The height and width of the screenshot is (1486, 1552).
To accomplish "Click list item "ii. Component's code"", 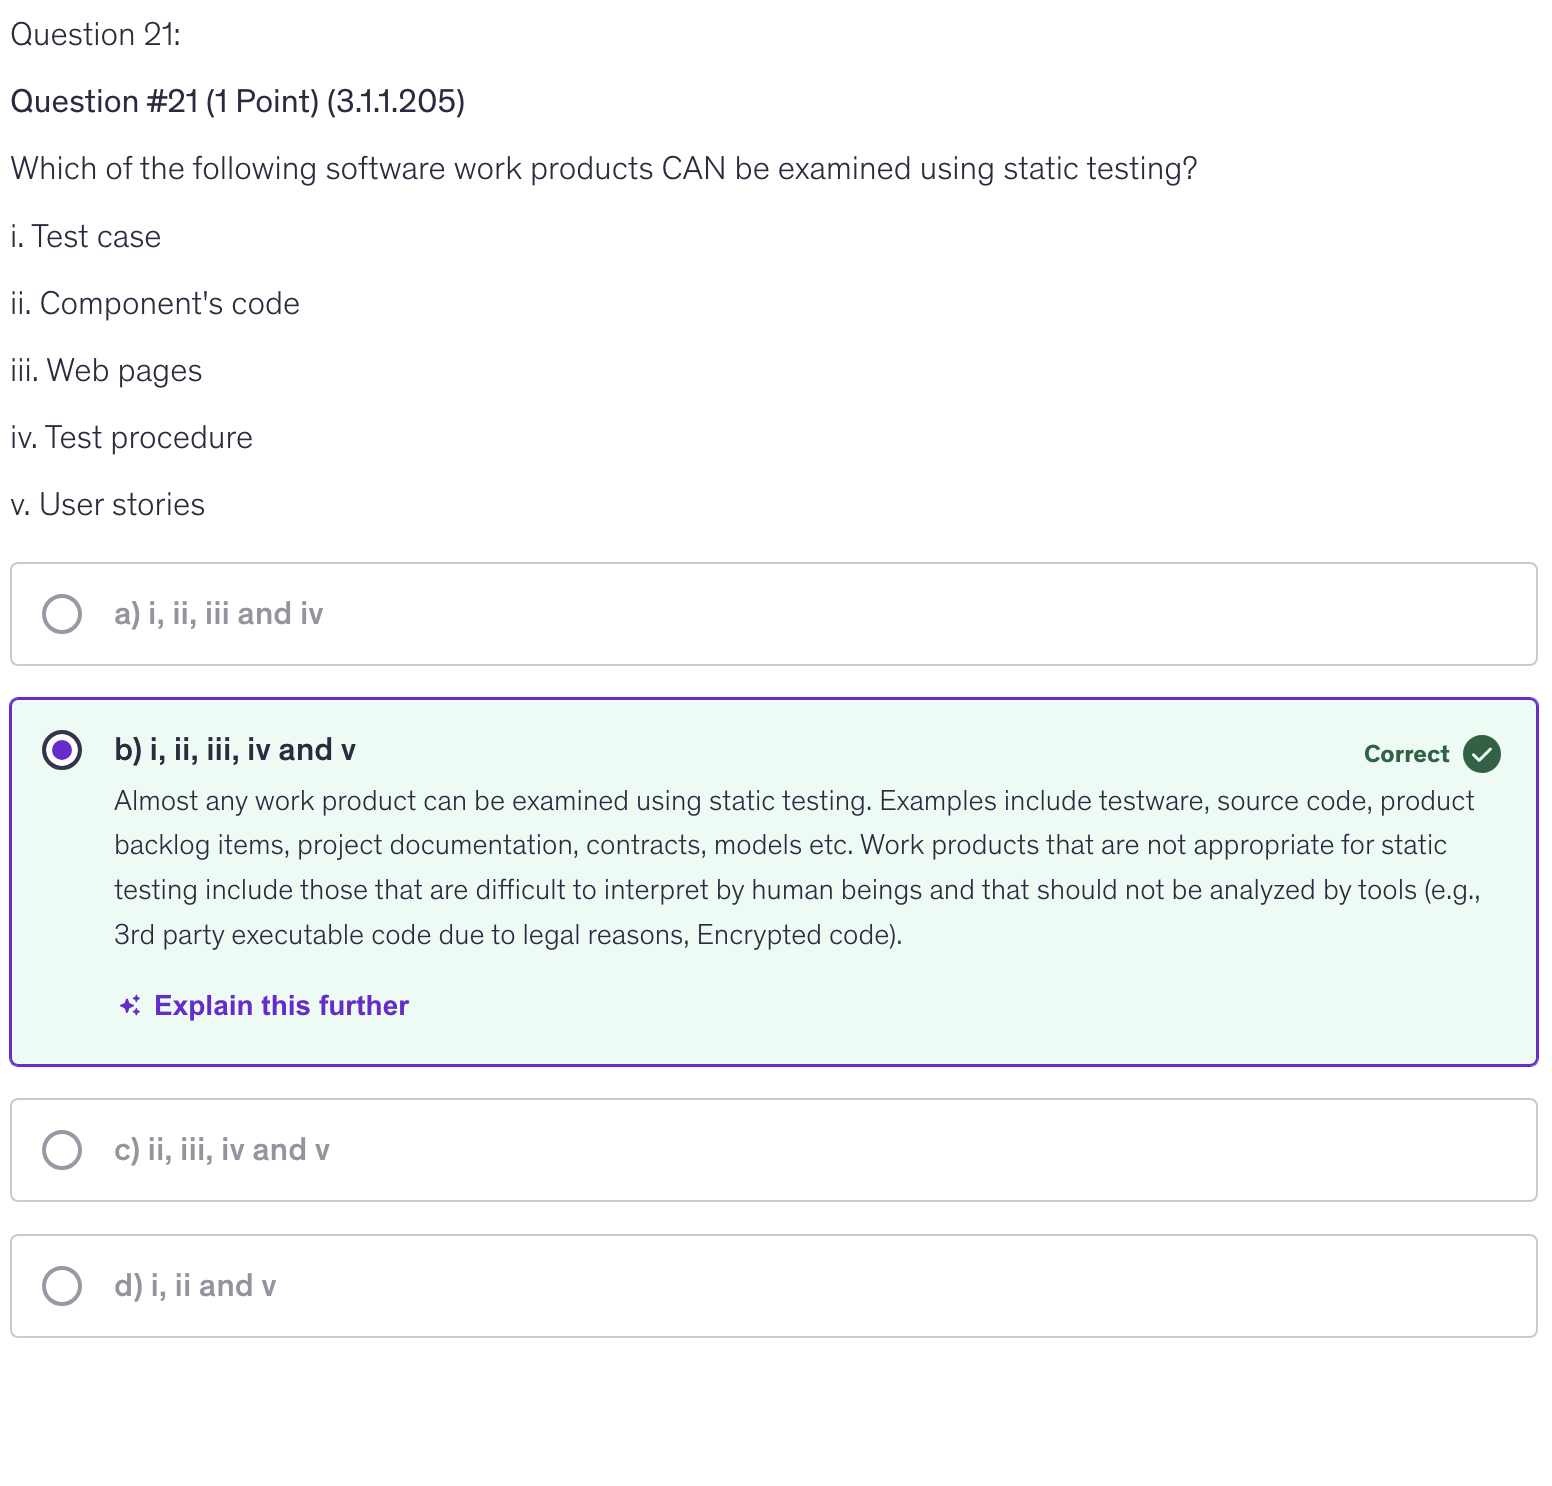I will (155, 304).
